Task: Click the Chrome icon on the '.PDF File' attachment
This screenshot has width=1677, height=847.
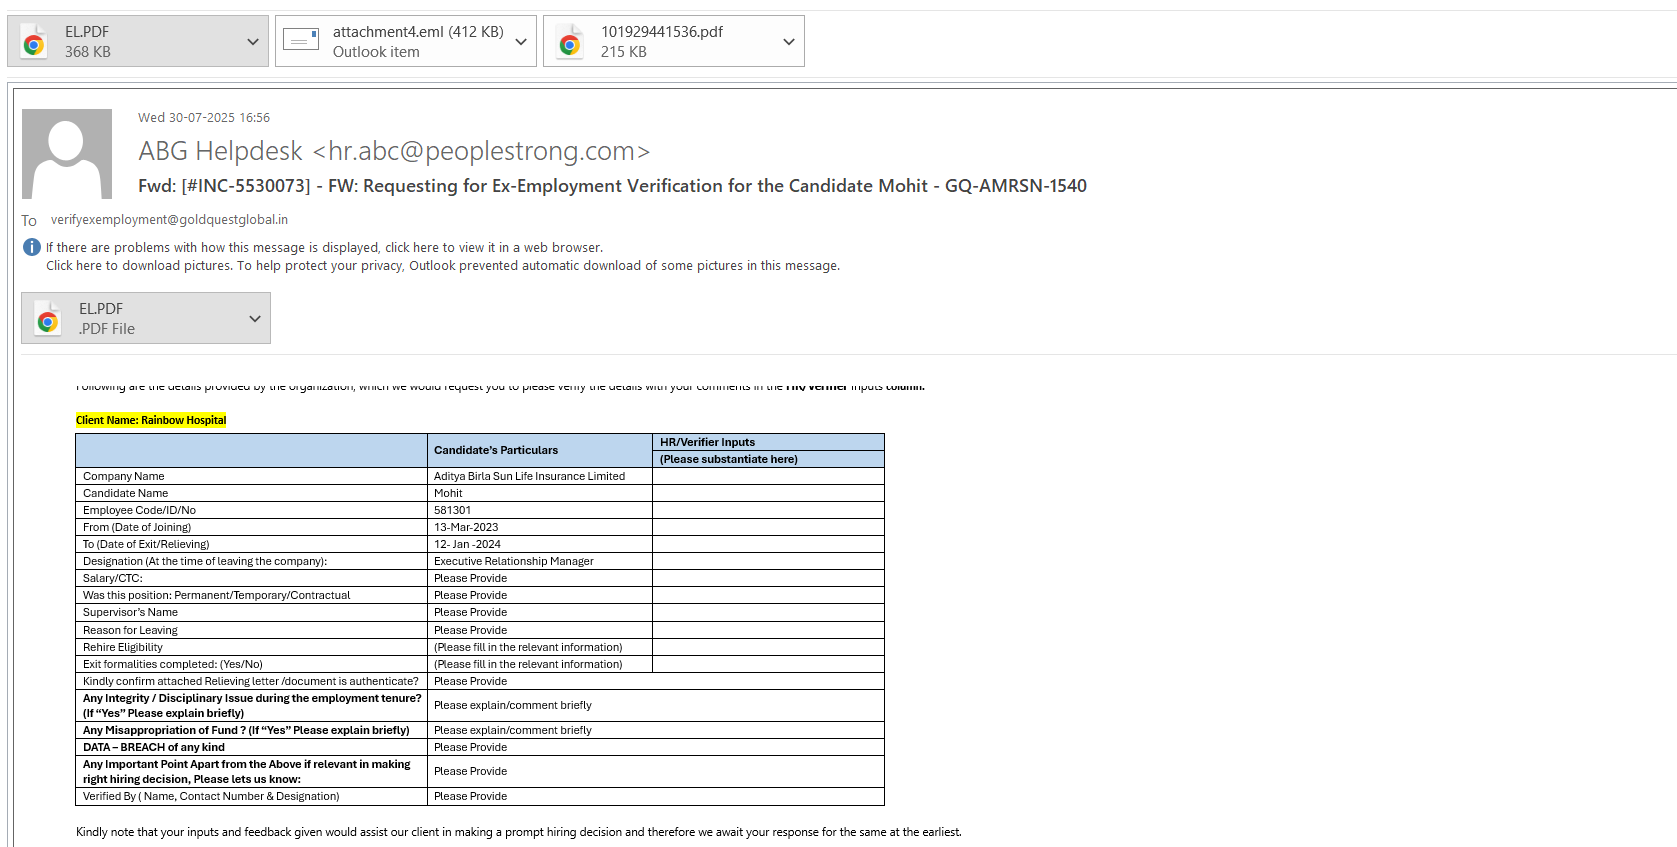Action: pyautogui.click(x=48, y=319)
